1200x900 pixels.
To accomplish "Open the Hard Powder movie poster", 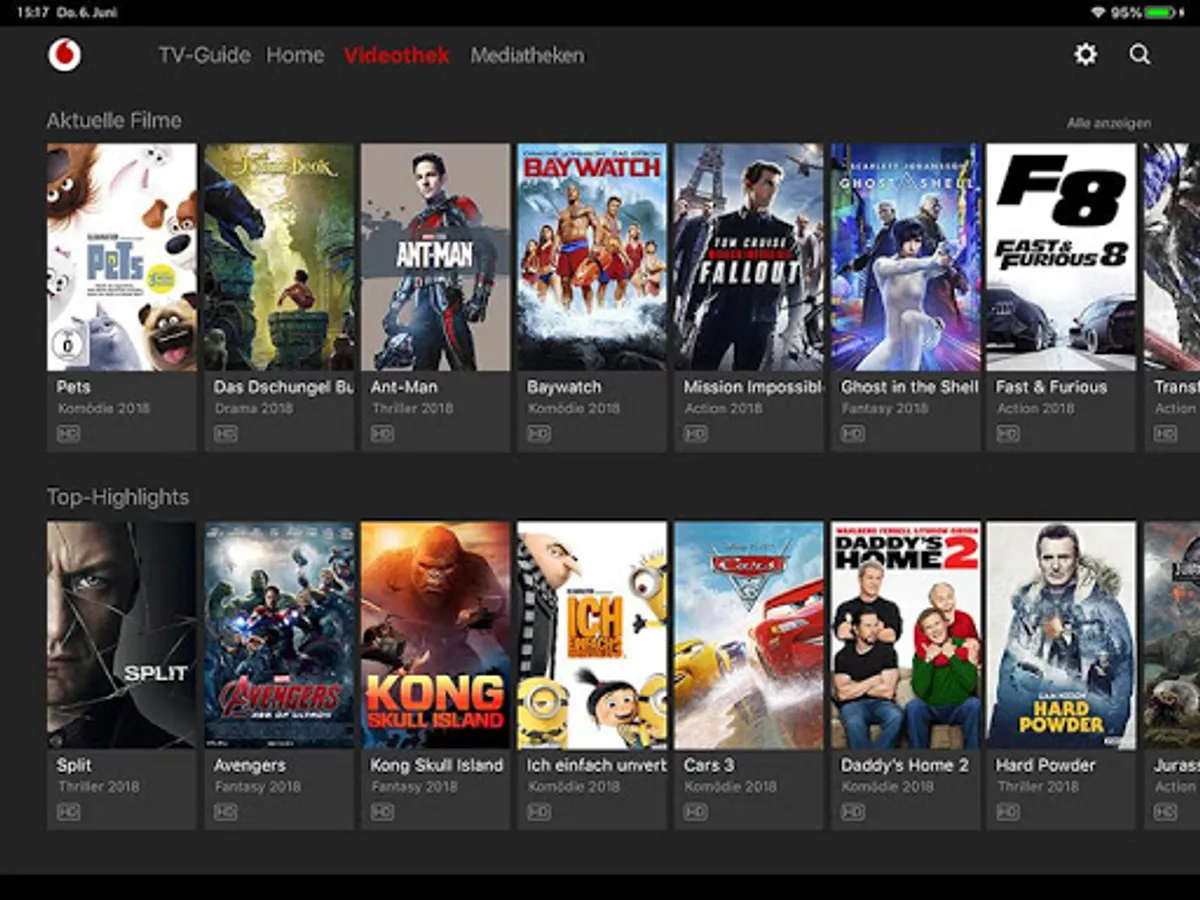I will pos(1061,635).
